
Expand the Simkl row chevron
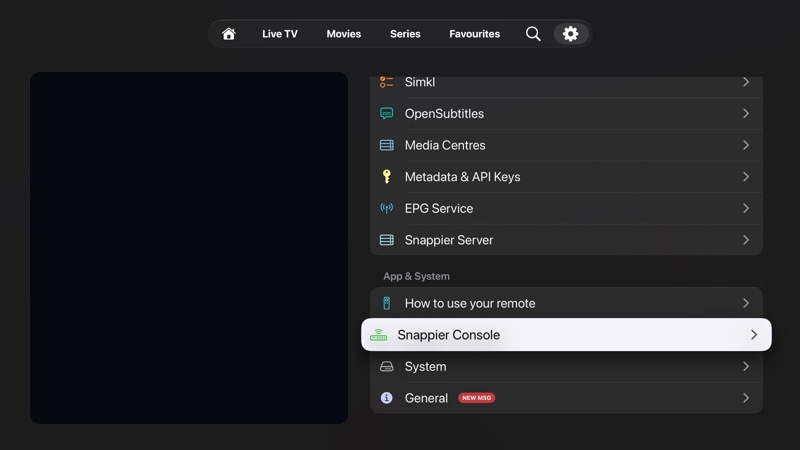click(746, 82)
